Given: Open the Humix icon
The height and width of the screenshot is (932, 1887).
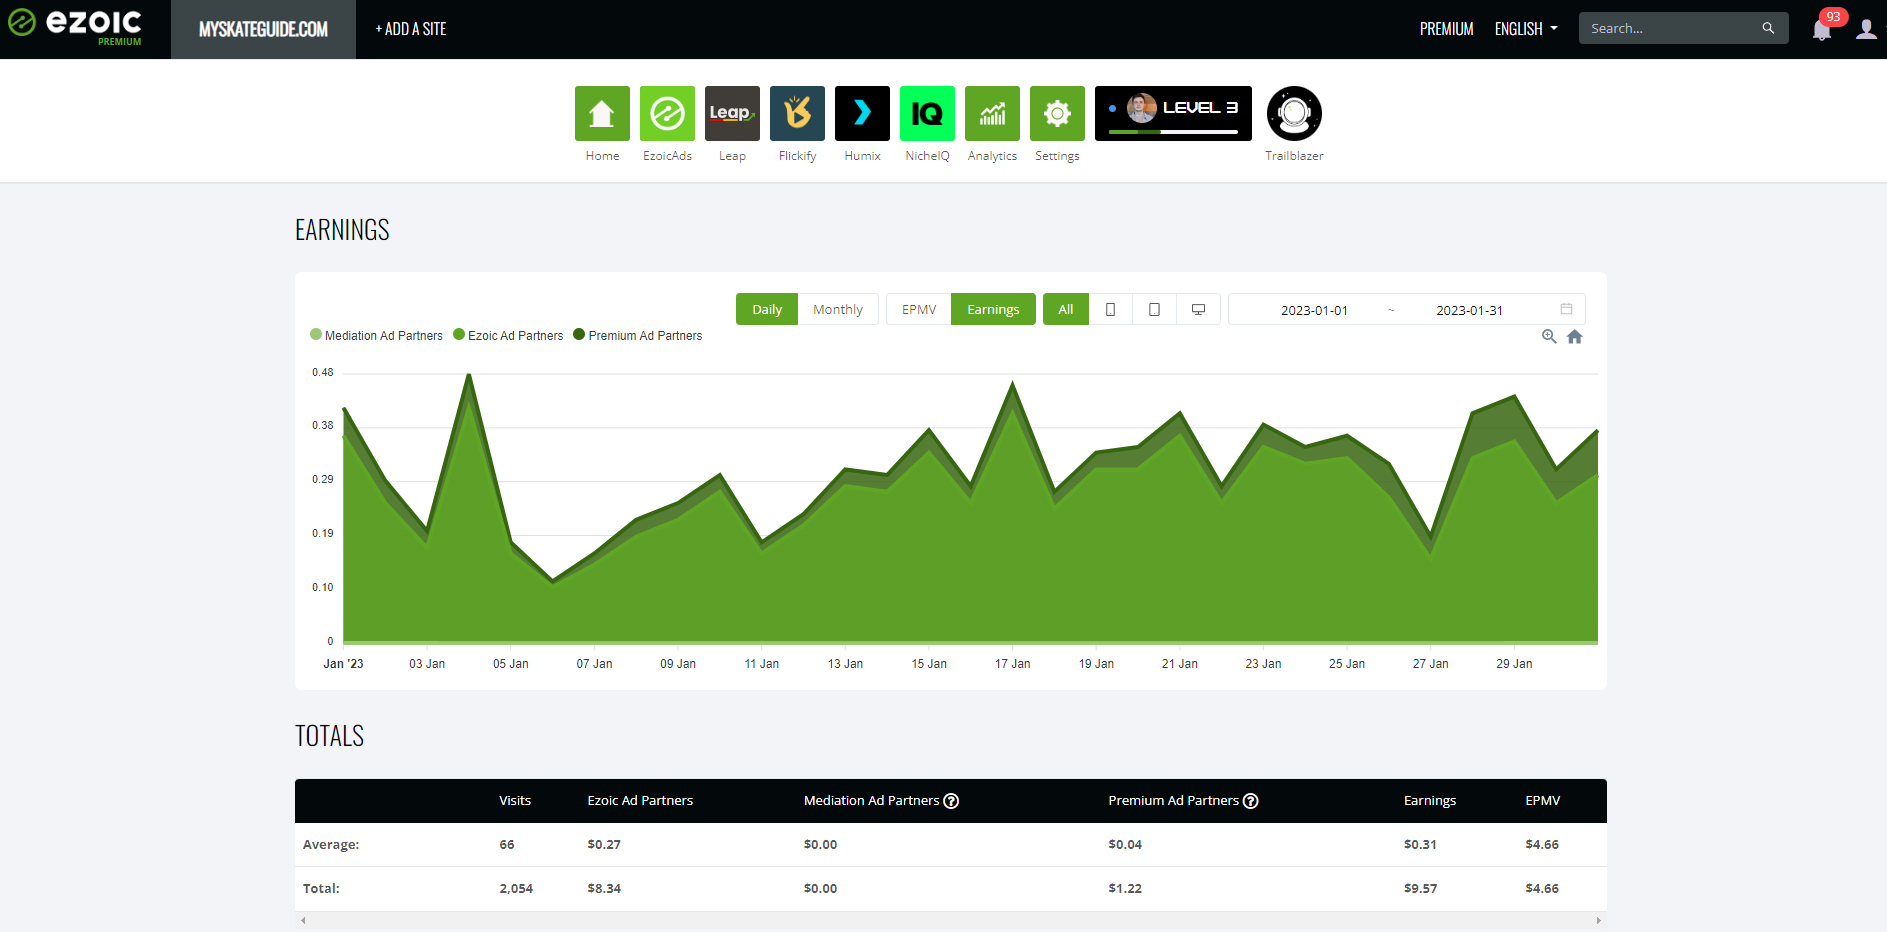Looking at the screenshot, I should coord(862,113).
